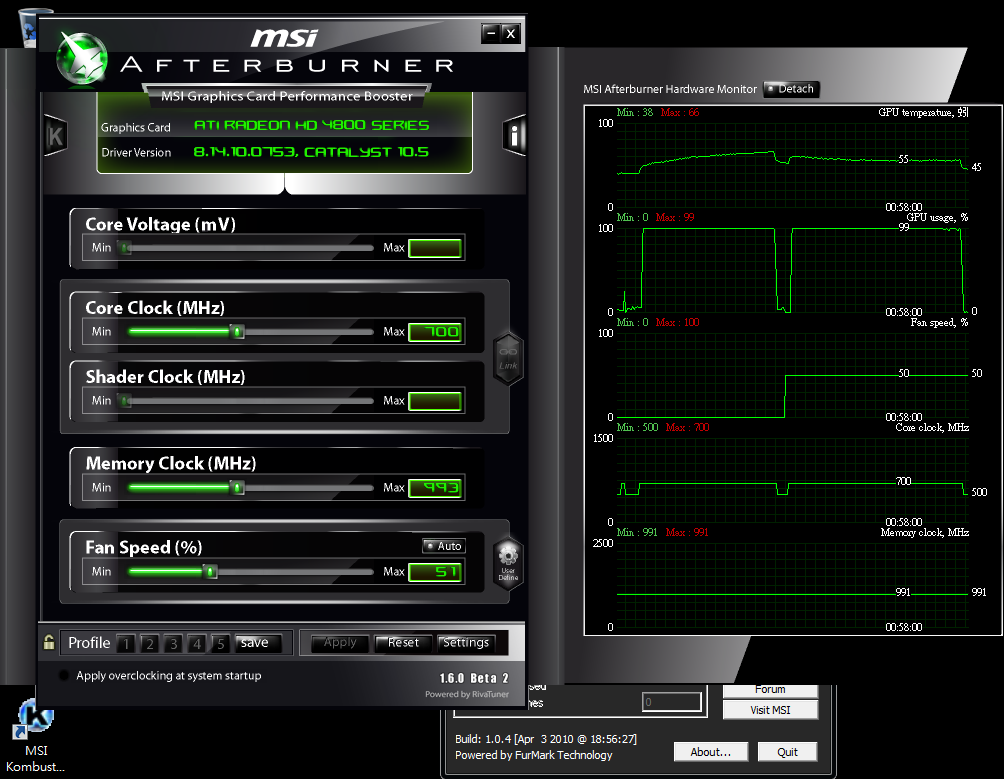1004x779 pixels.
Task: Click the Memory clock graph in the monitor
Action: 792,584
